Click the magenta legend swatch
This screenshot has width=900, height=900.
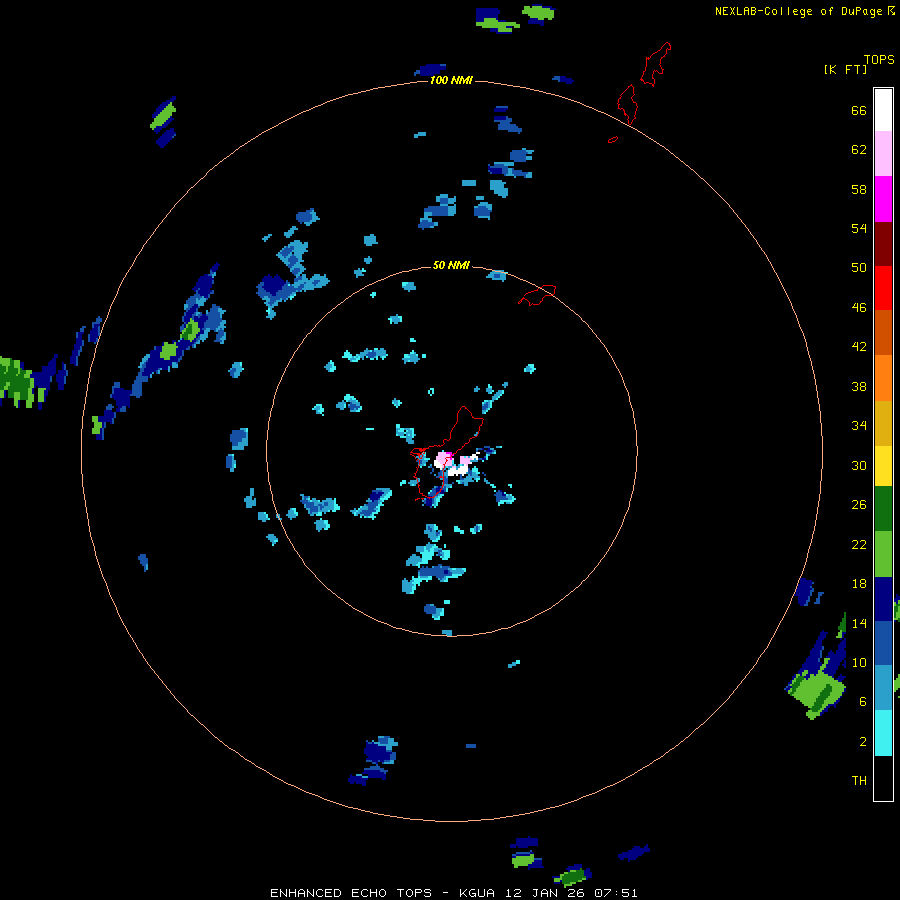[883, 199]
